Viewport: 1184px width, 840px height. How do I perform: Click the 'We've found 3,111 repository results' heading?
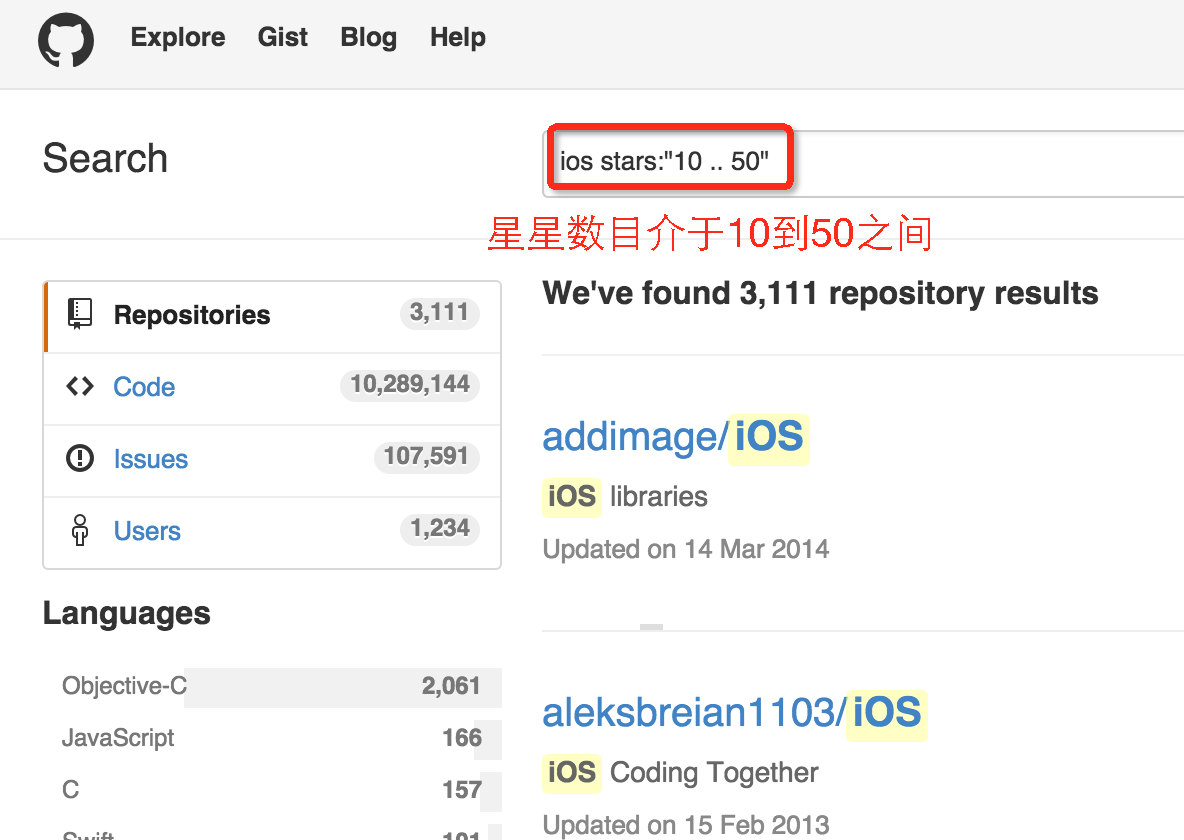click(x=820, y=294)
